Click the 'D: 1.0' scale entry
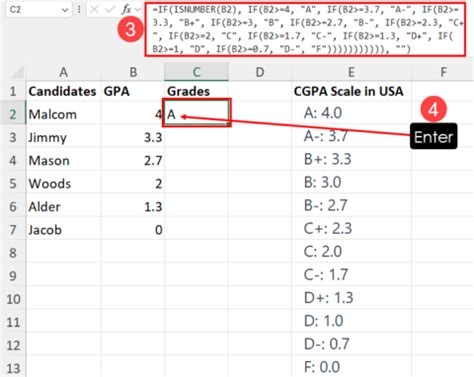The image size is (474, 377). click(x=323, y=321)
